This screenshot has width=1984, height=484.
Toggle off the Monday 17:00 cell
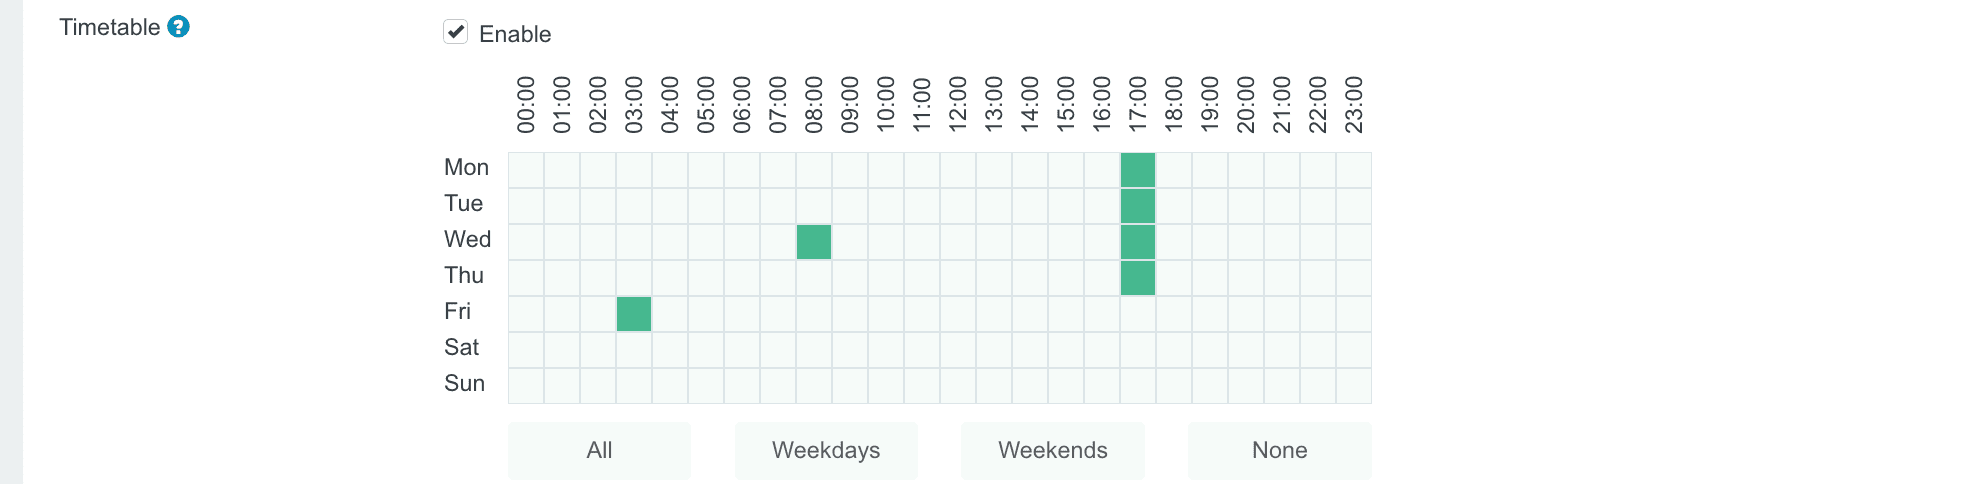(x=1138, y=170)
